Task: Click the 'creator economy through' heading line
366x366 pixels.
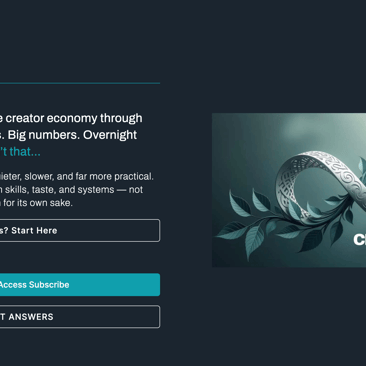Action: coord(71,118)
